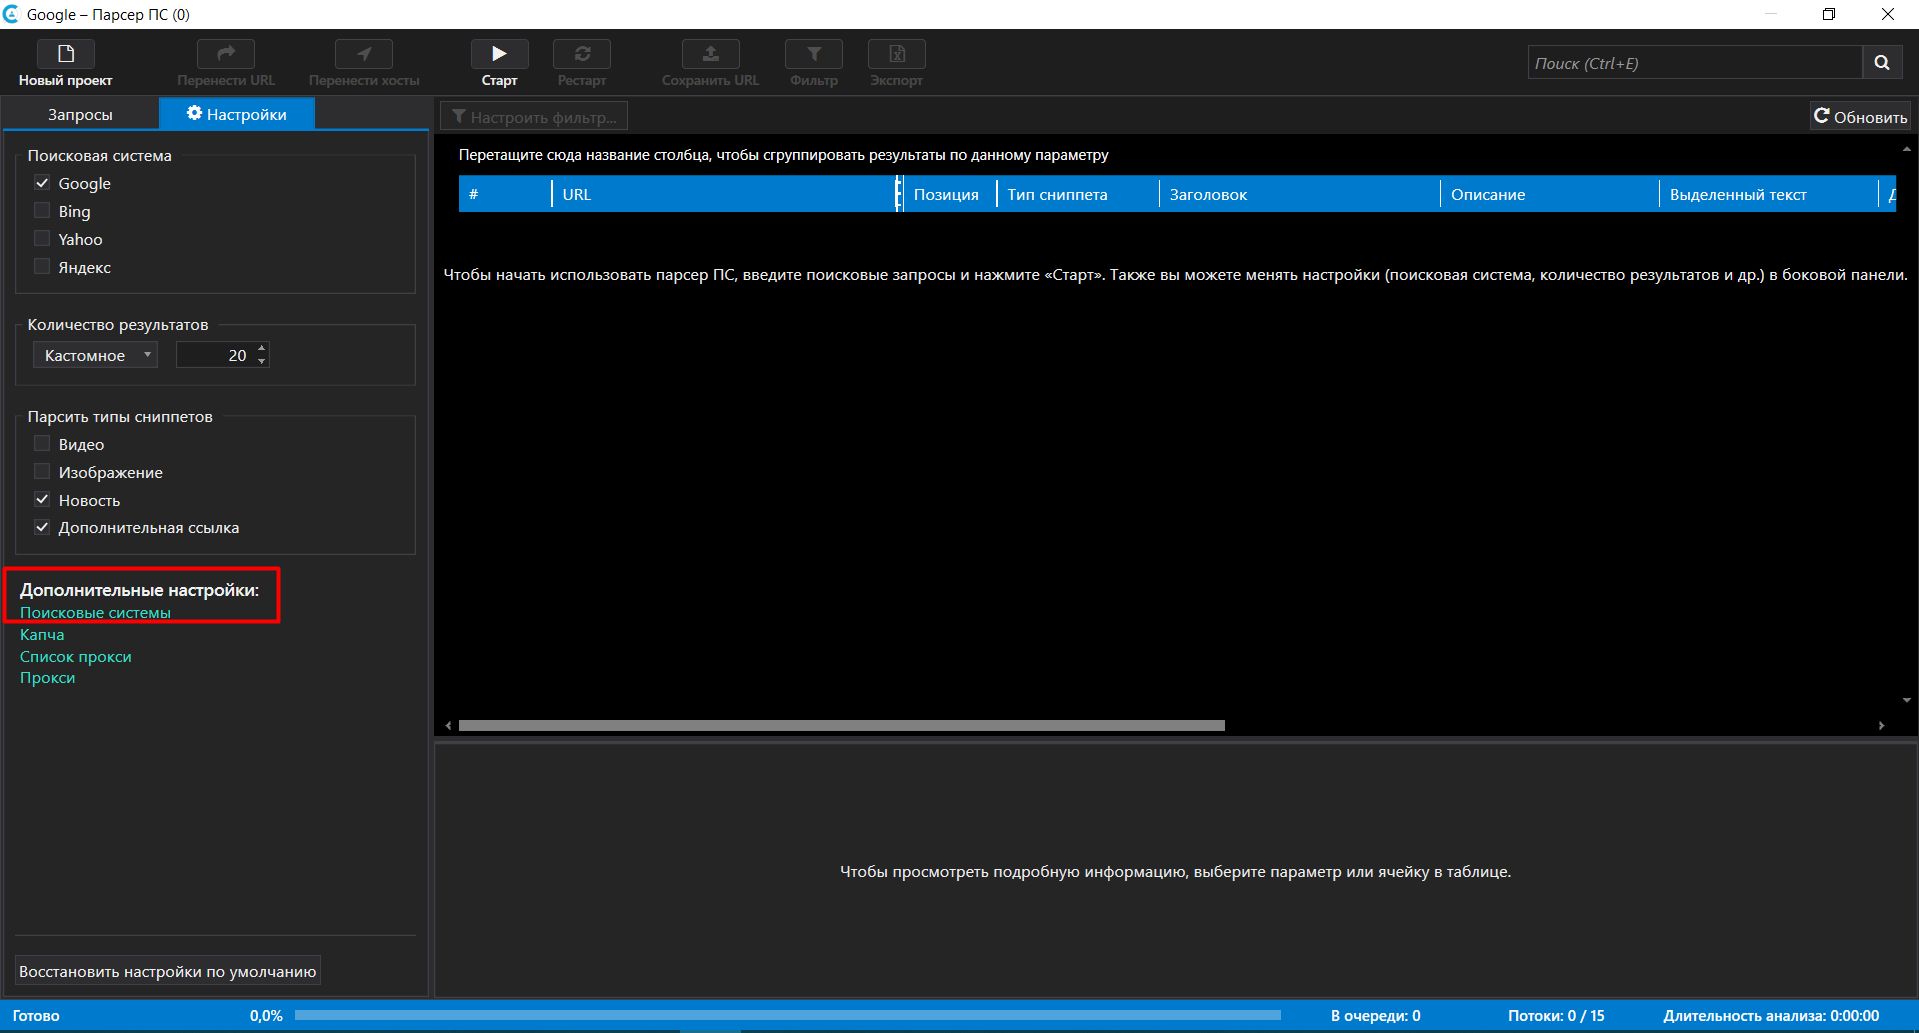Sort by the Заголовок column header
Viewport: 1919px width, 1033px height.
pos(1300,194)
